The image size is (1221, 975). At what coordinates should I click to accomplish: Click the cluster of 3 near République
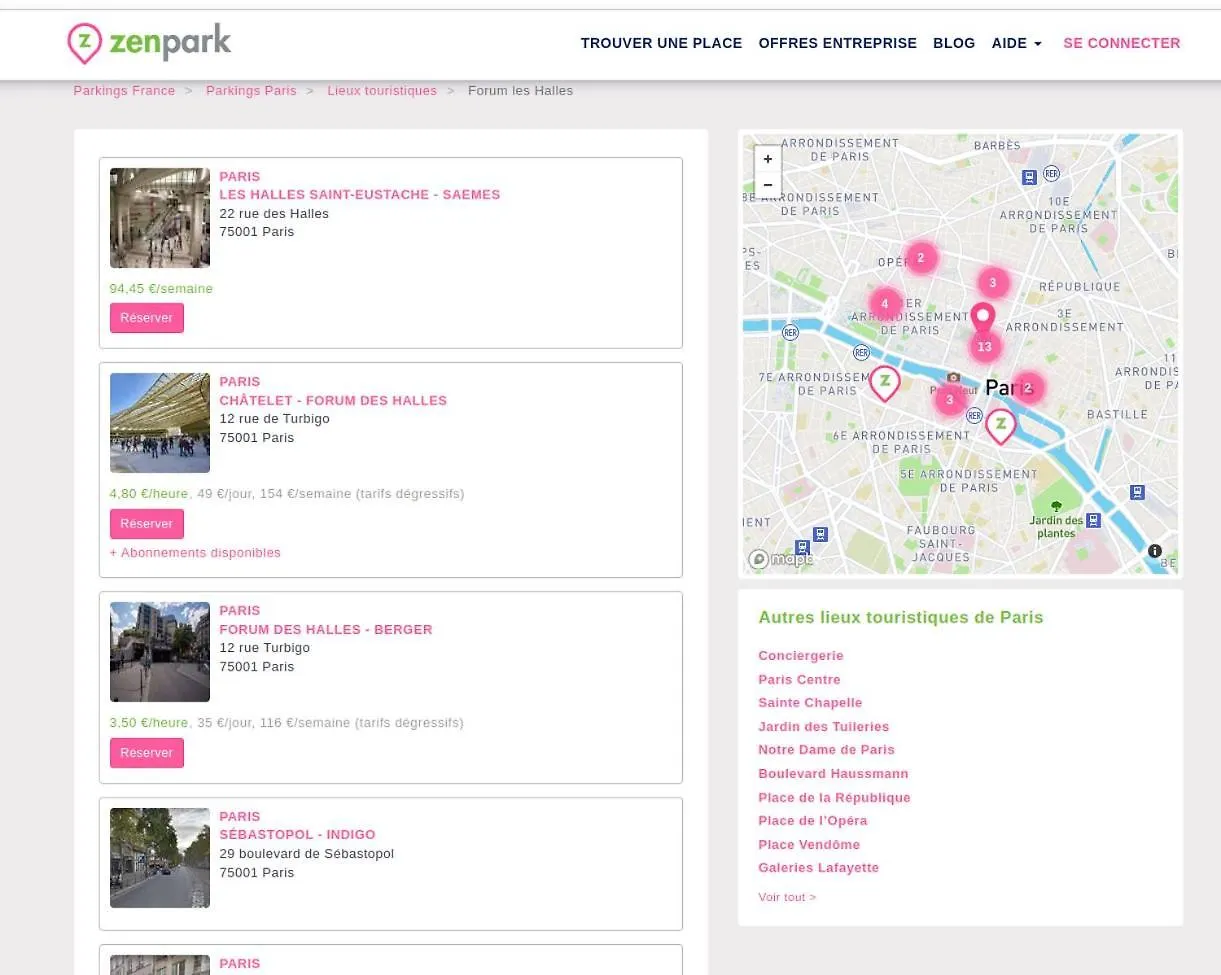[x=993, y=283]
